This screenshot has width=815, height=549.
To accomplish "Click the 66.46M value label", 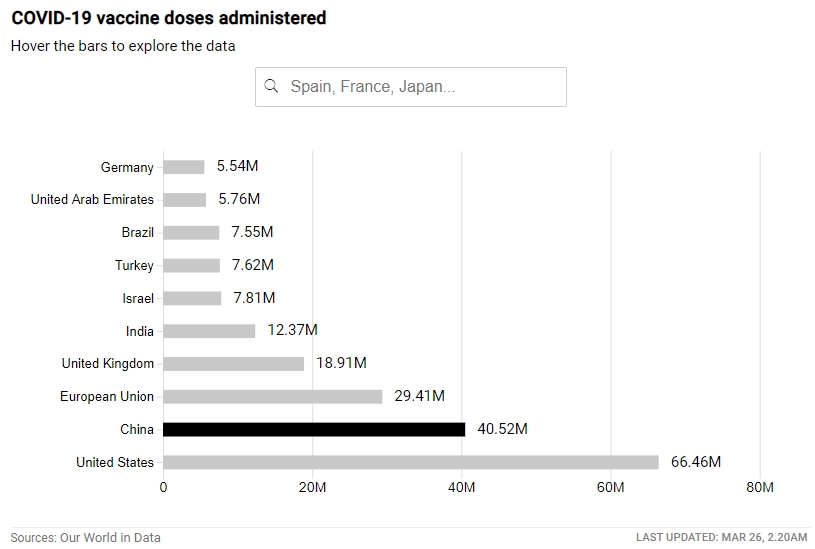I will tap(696, 461).
